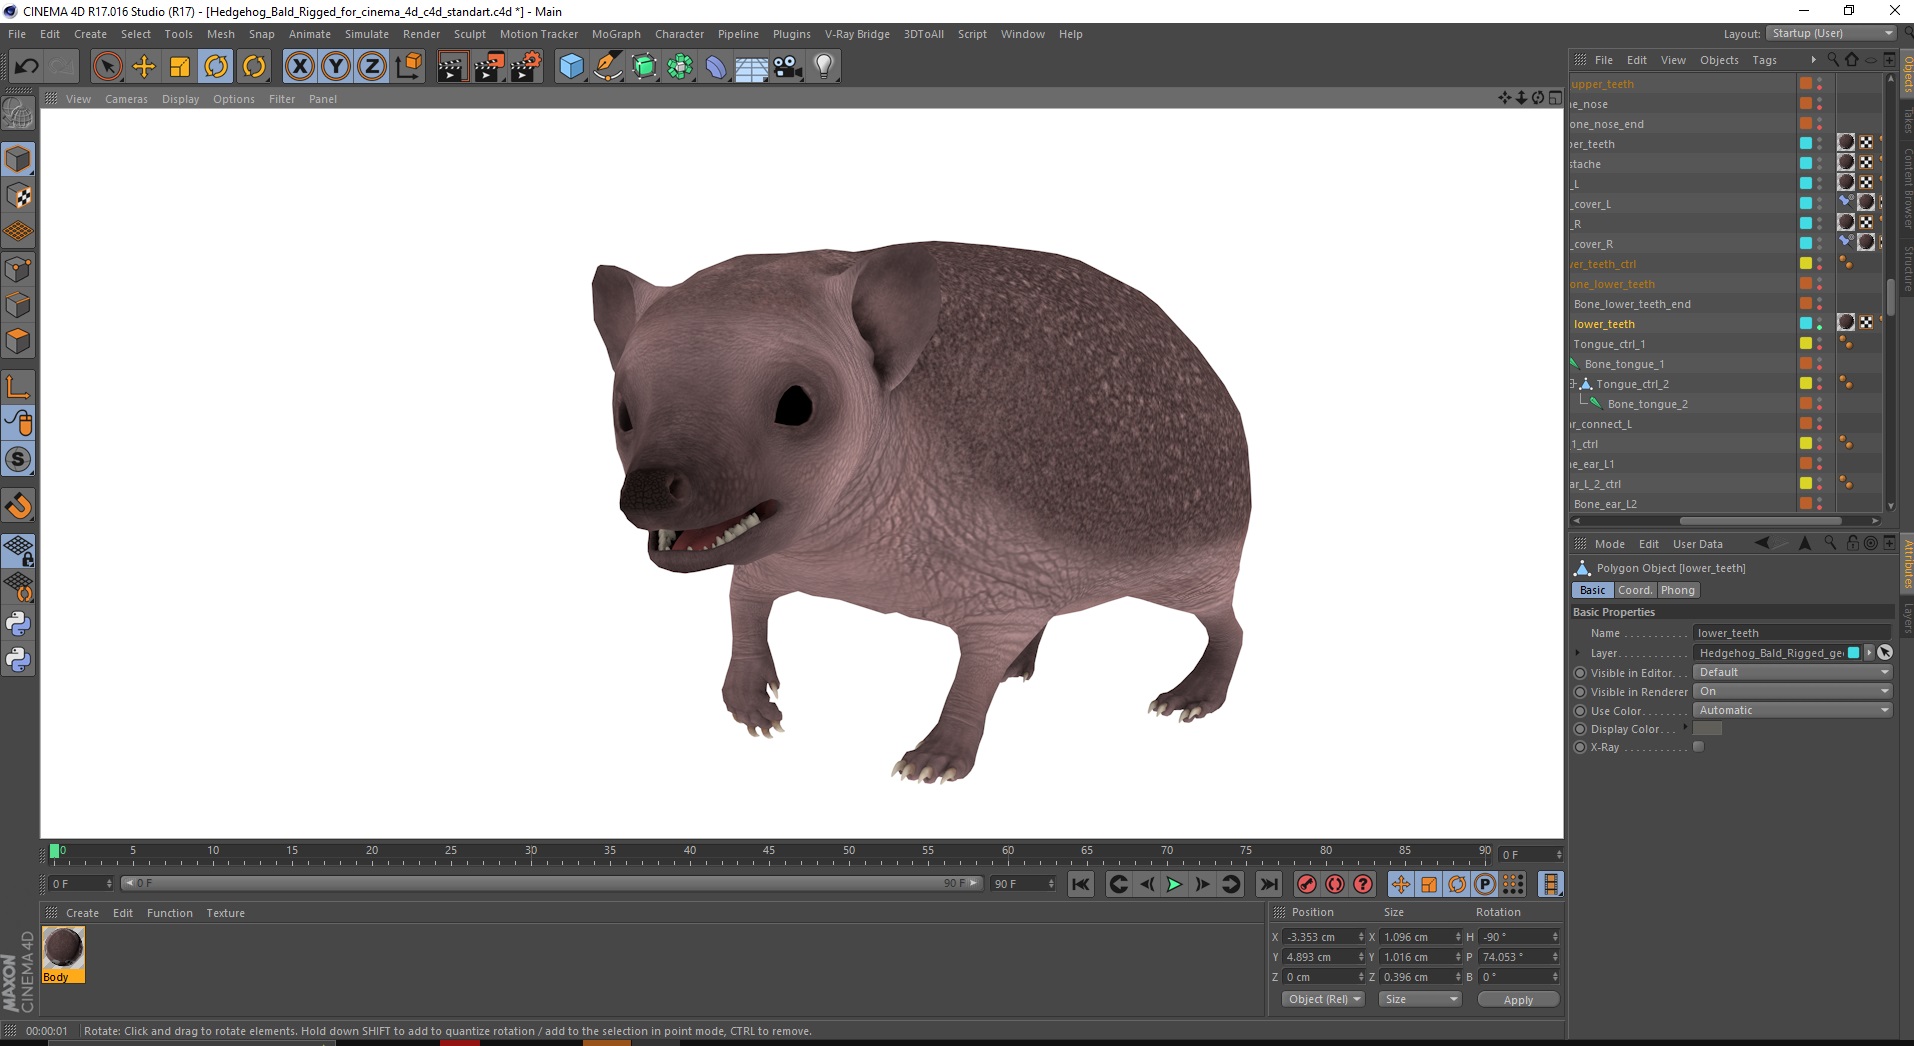The image size is (1914, 1046).
Task: Open Attribute Manager Mode menu
Action: 1609,544
